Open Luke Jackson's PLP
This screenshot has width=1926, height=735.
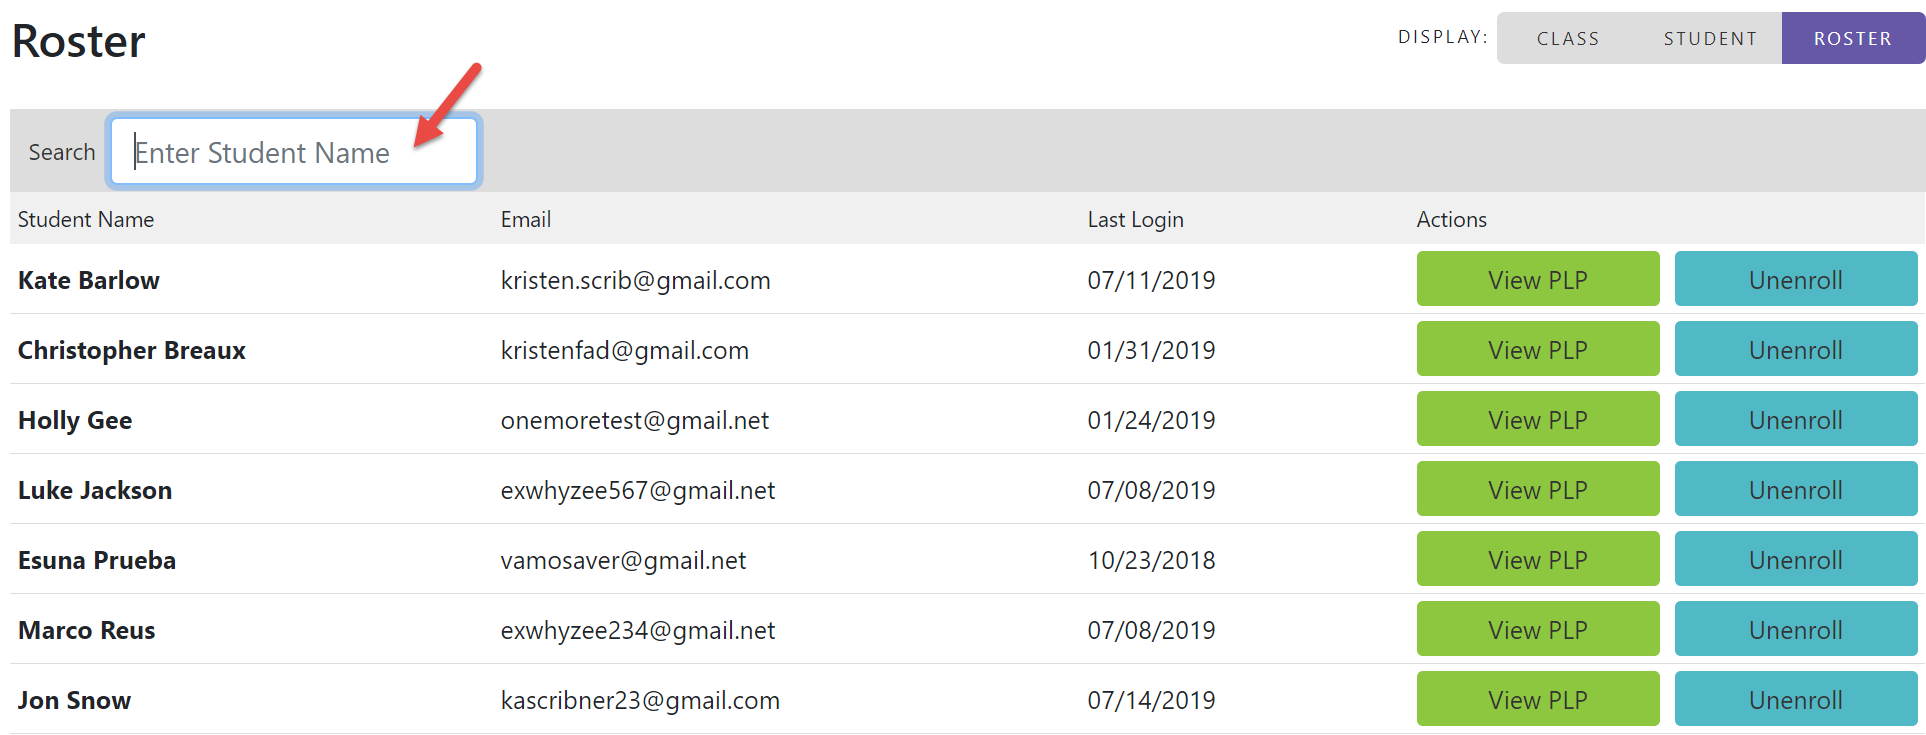(x=1537, y=489)
